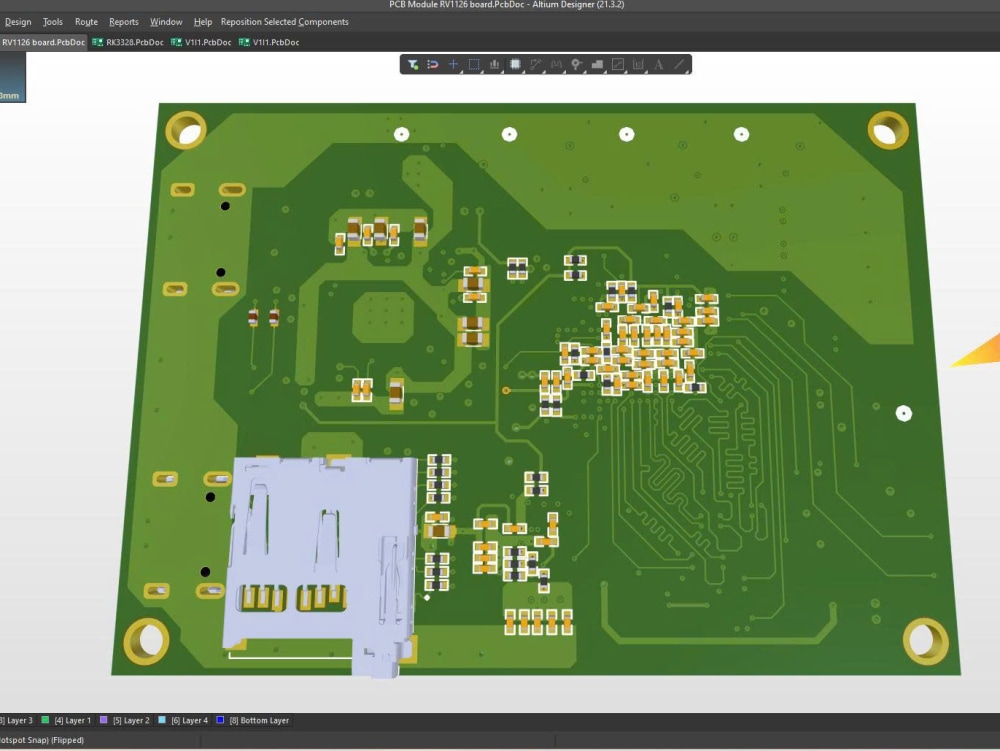This screenshot has width=1000, height=751.
Task: Click the first V1I1.PcbDoc tab's document icon
Action: [176, 42]
